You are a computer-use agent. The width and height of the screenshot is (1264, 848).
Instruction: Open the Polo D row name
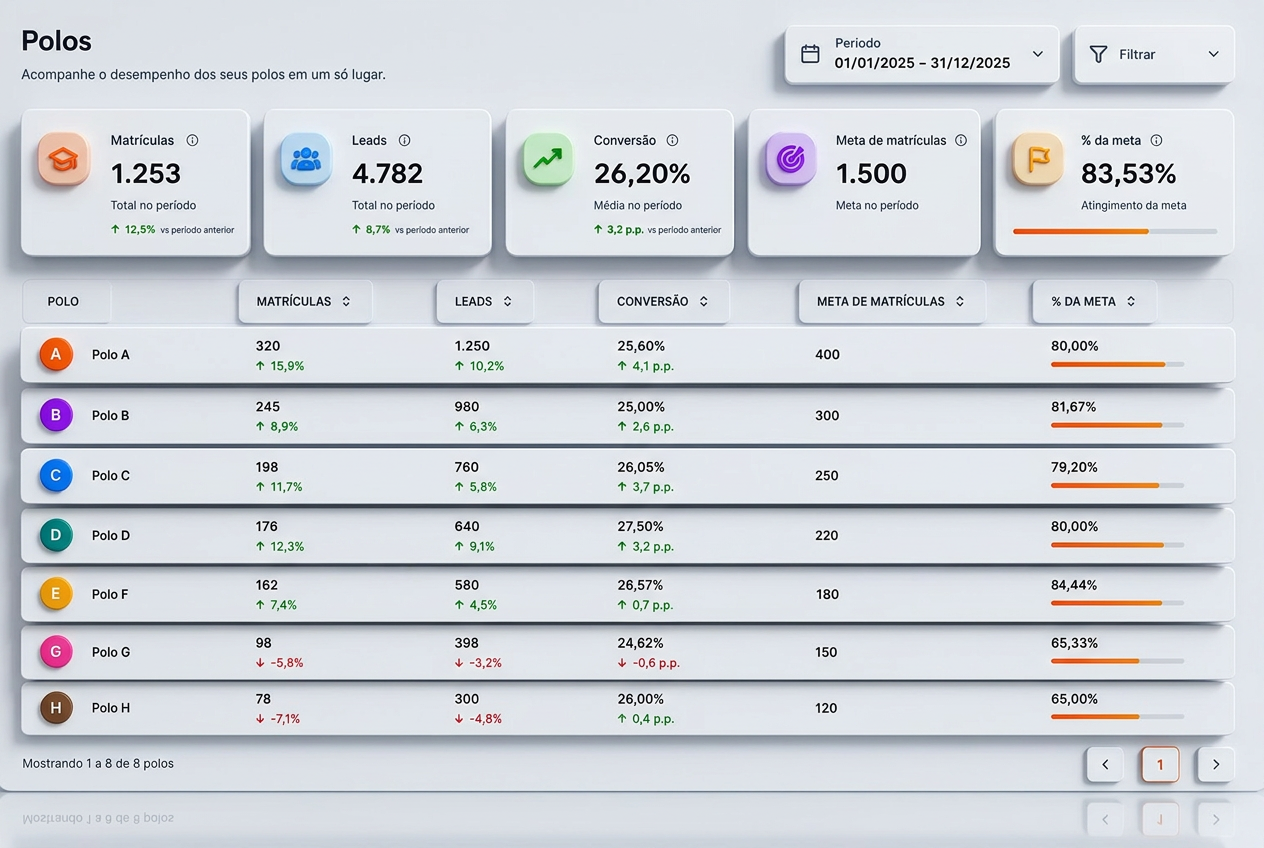coord(111,535)
